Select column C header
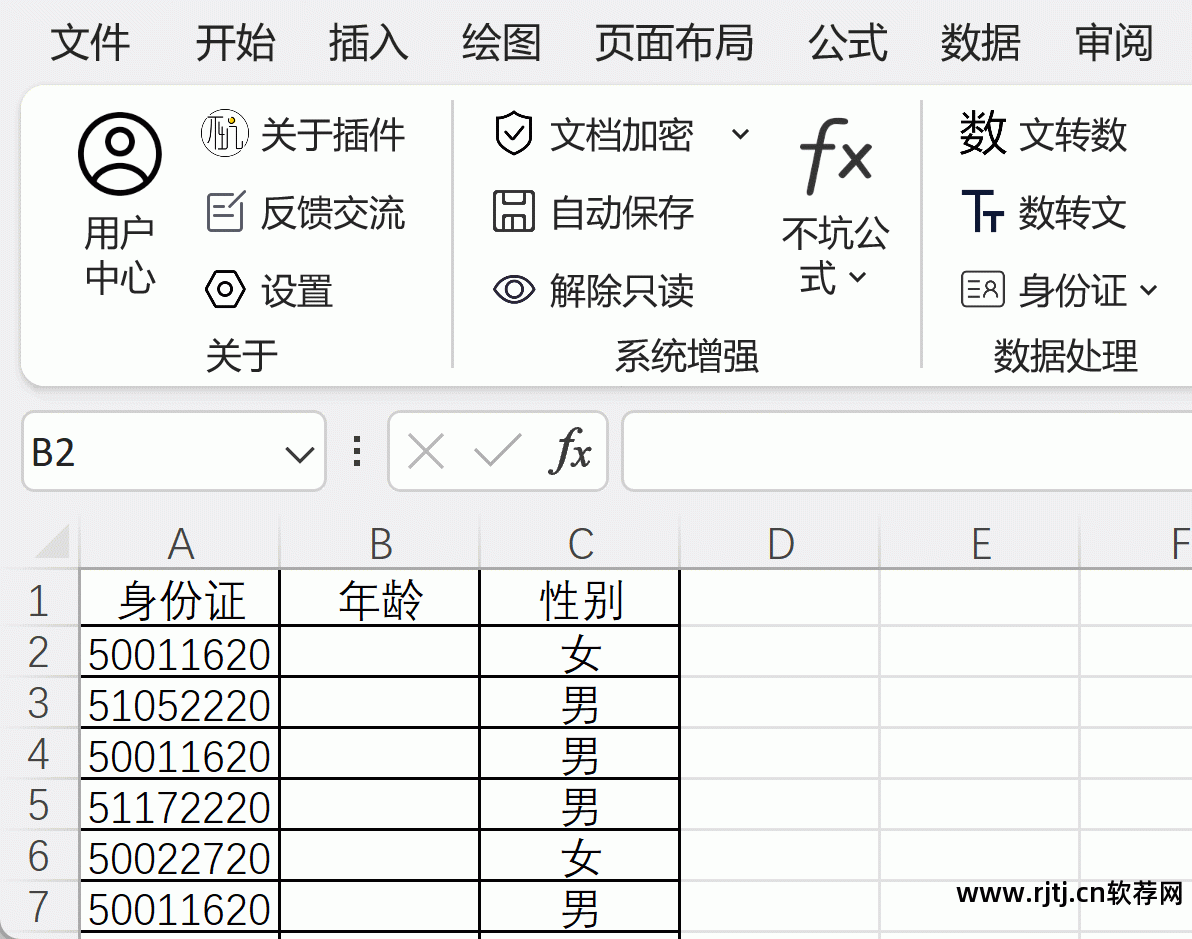This screenshot has width=1192, height=939. (x=580, y=543)
